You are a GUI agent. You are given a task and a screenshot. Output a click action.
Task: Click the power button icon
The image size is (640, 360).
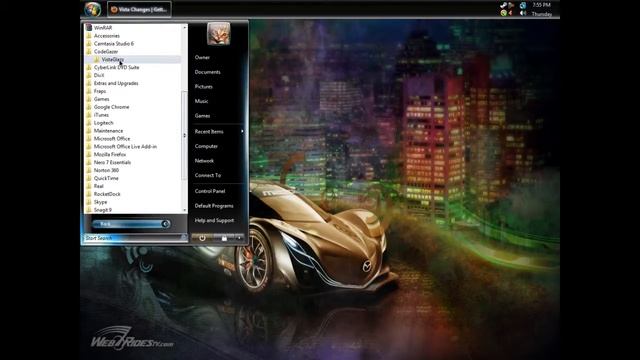point(202,238)
